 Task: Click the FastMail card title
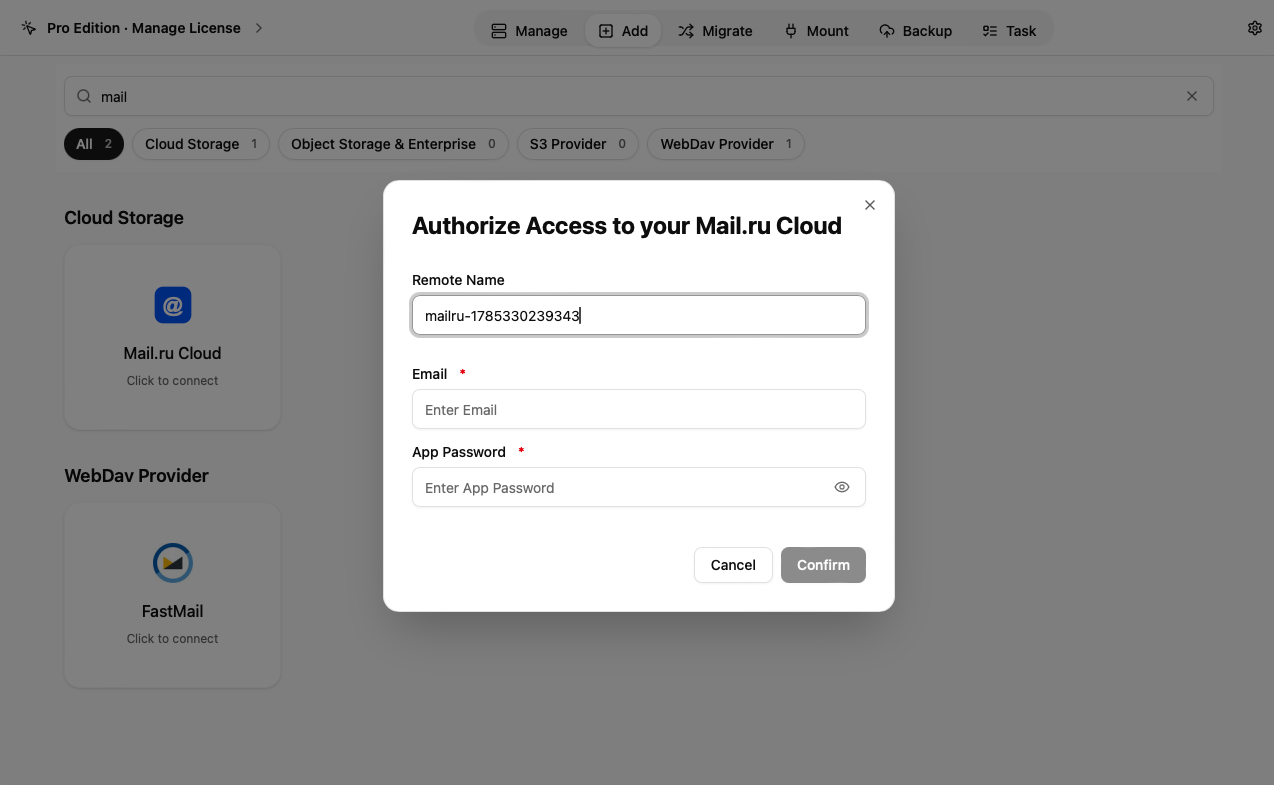click(x=172, y=611)
